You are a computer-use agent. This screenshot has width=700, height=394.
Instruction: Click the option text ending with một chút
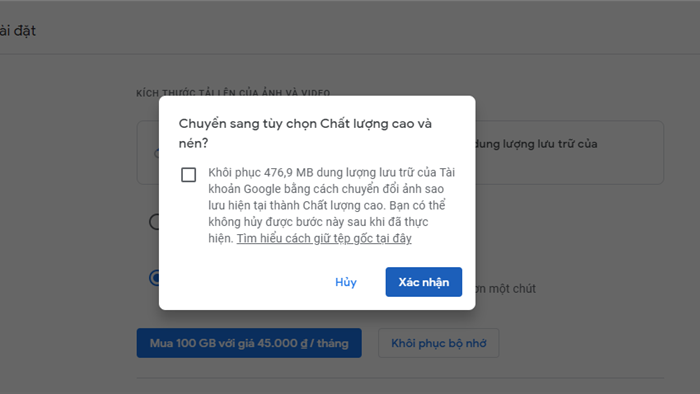(506, 289)
